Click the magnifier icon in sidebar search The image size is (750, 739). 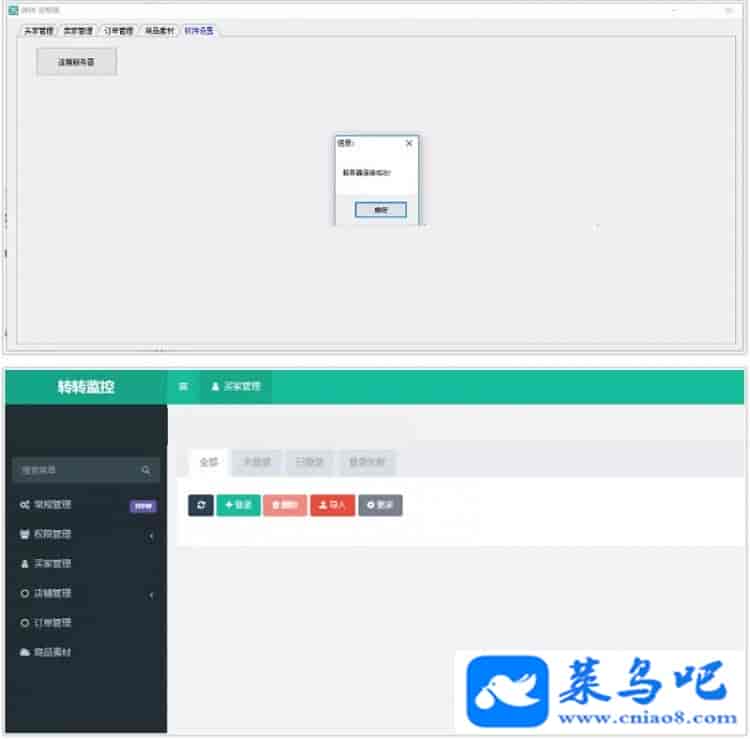click(146, 470)
